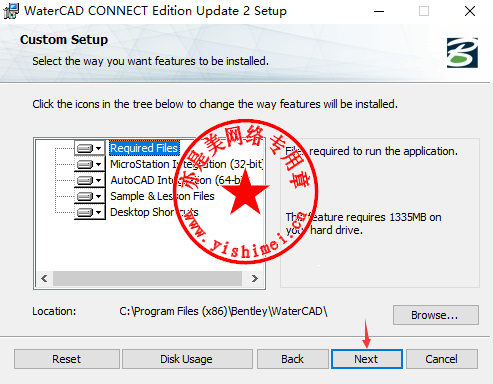Select MicroStation Integration (32-bit) feature
The width and height of the screenshot is (493, 384).
[186, 164]
